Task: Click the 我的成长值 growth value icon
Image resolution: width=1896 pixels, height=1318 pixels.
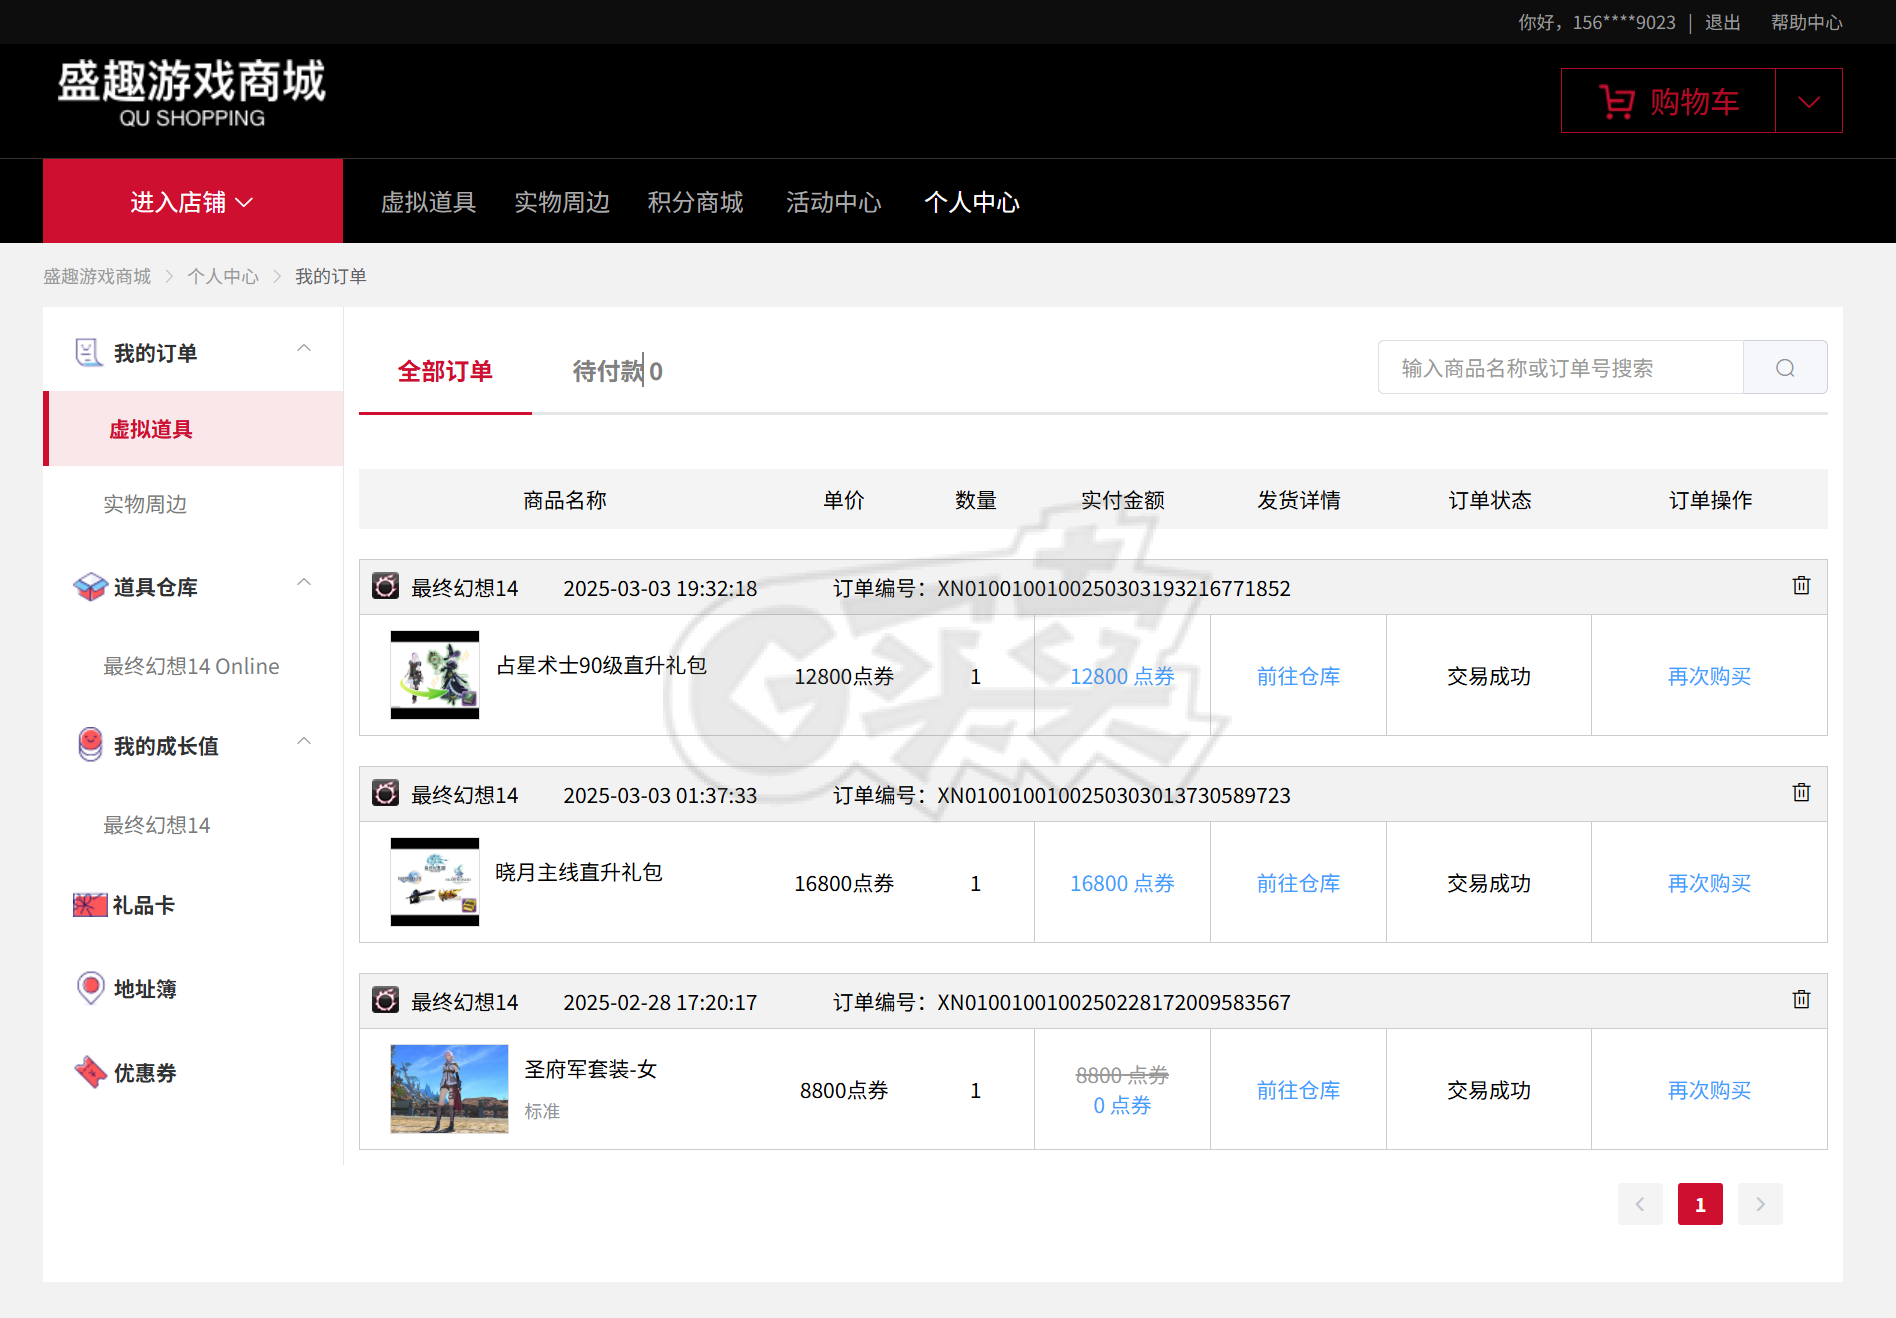Action: pos(88,744)
